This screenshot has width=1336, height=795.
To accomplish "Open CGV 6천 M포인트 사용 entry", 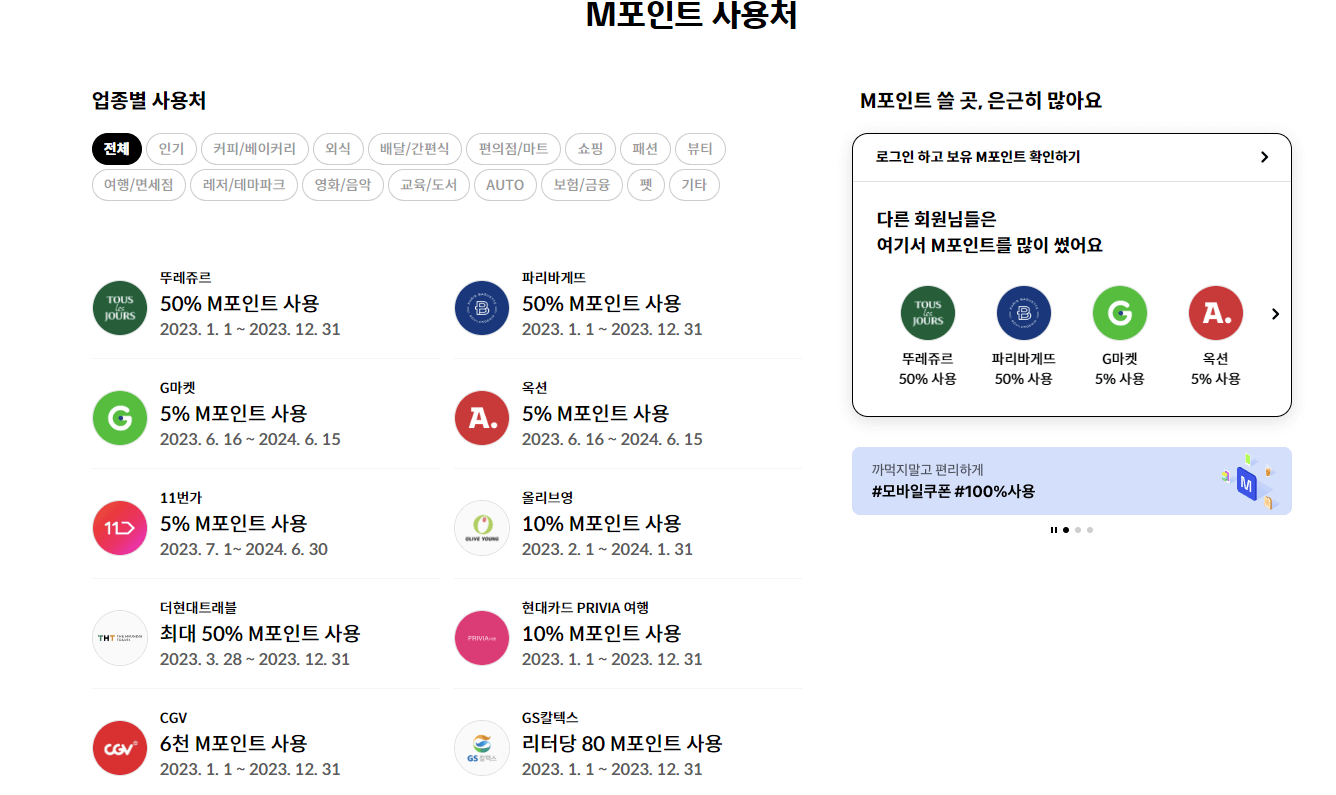I will [266, 744].
